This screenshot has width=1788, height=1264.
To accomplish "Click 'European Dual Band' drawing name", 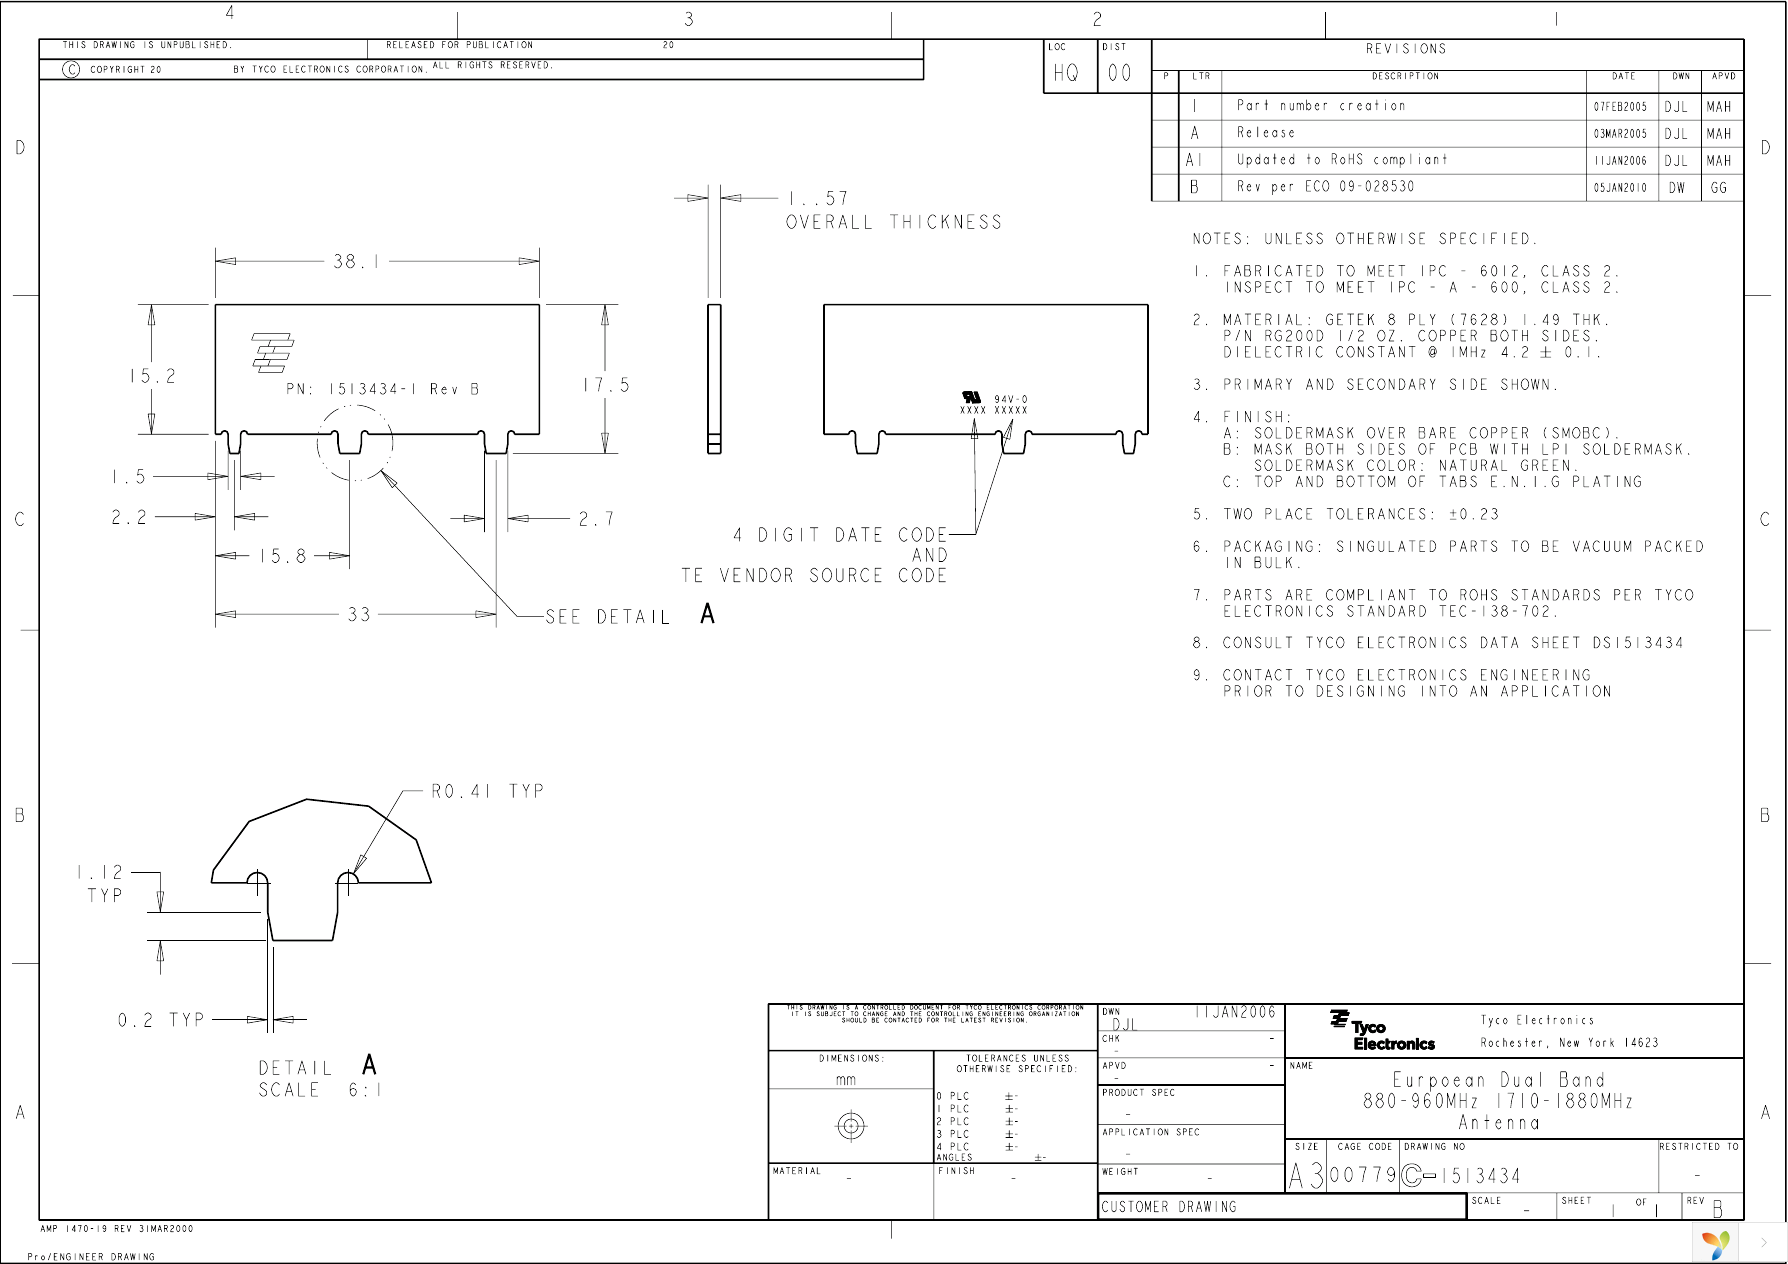I will pyautogui.click(x=1499, y=1080).
